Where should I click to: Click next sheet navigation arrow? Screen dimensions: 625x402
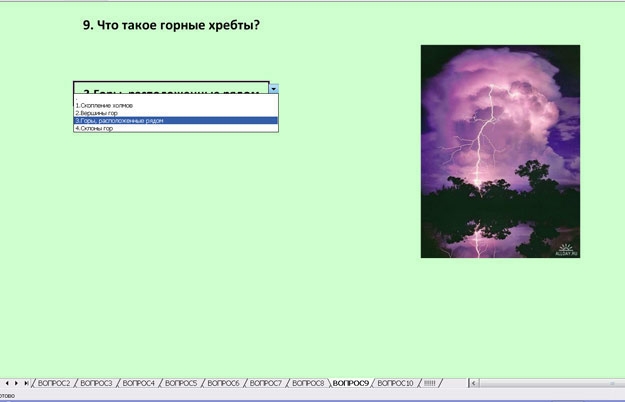16,383
